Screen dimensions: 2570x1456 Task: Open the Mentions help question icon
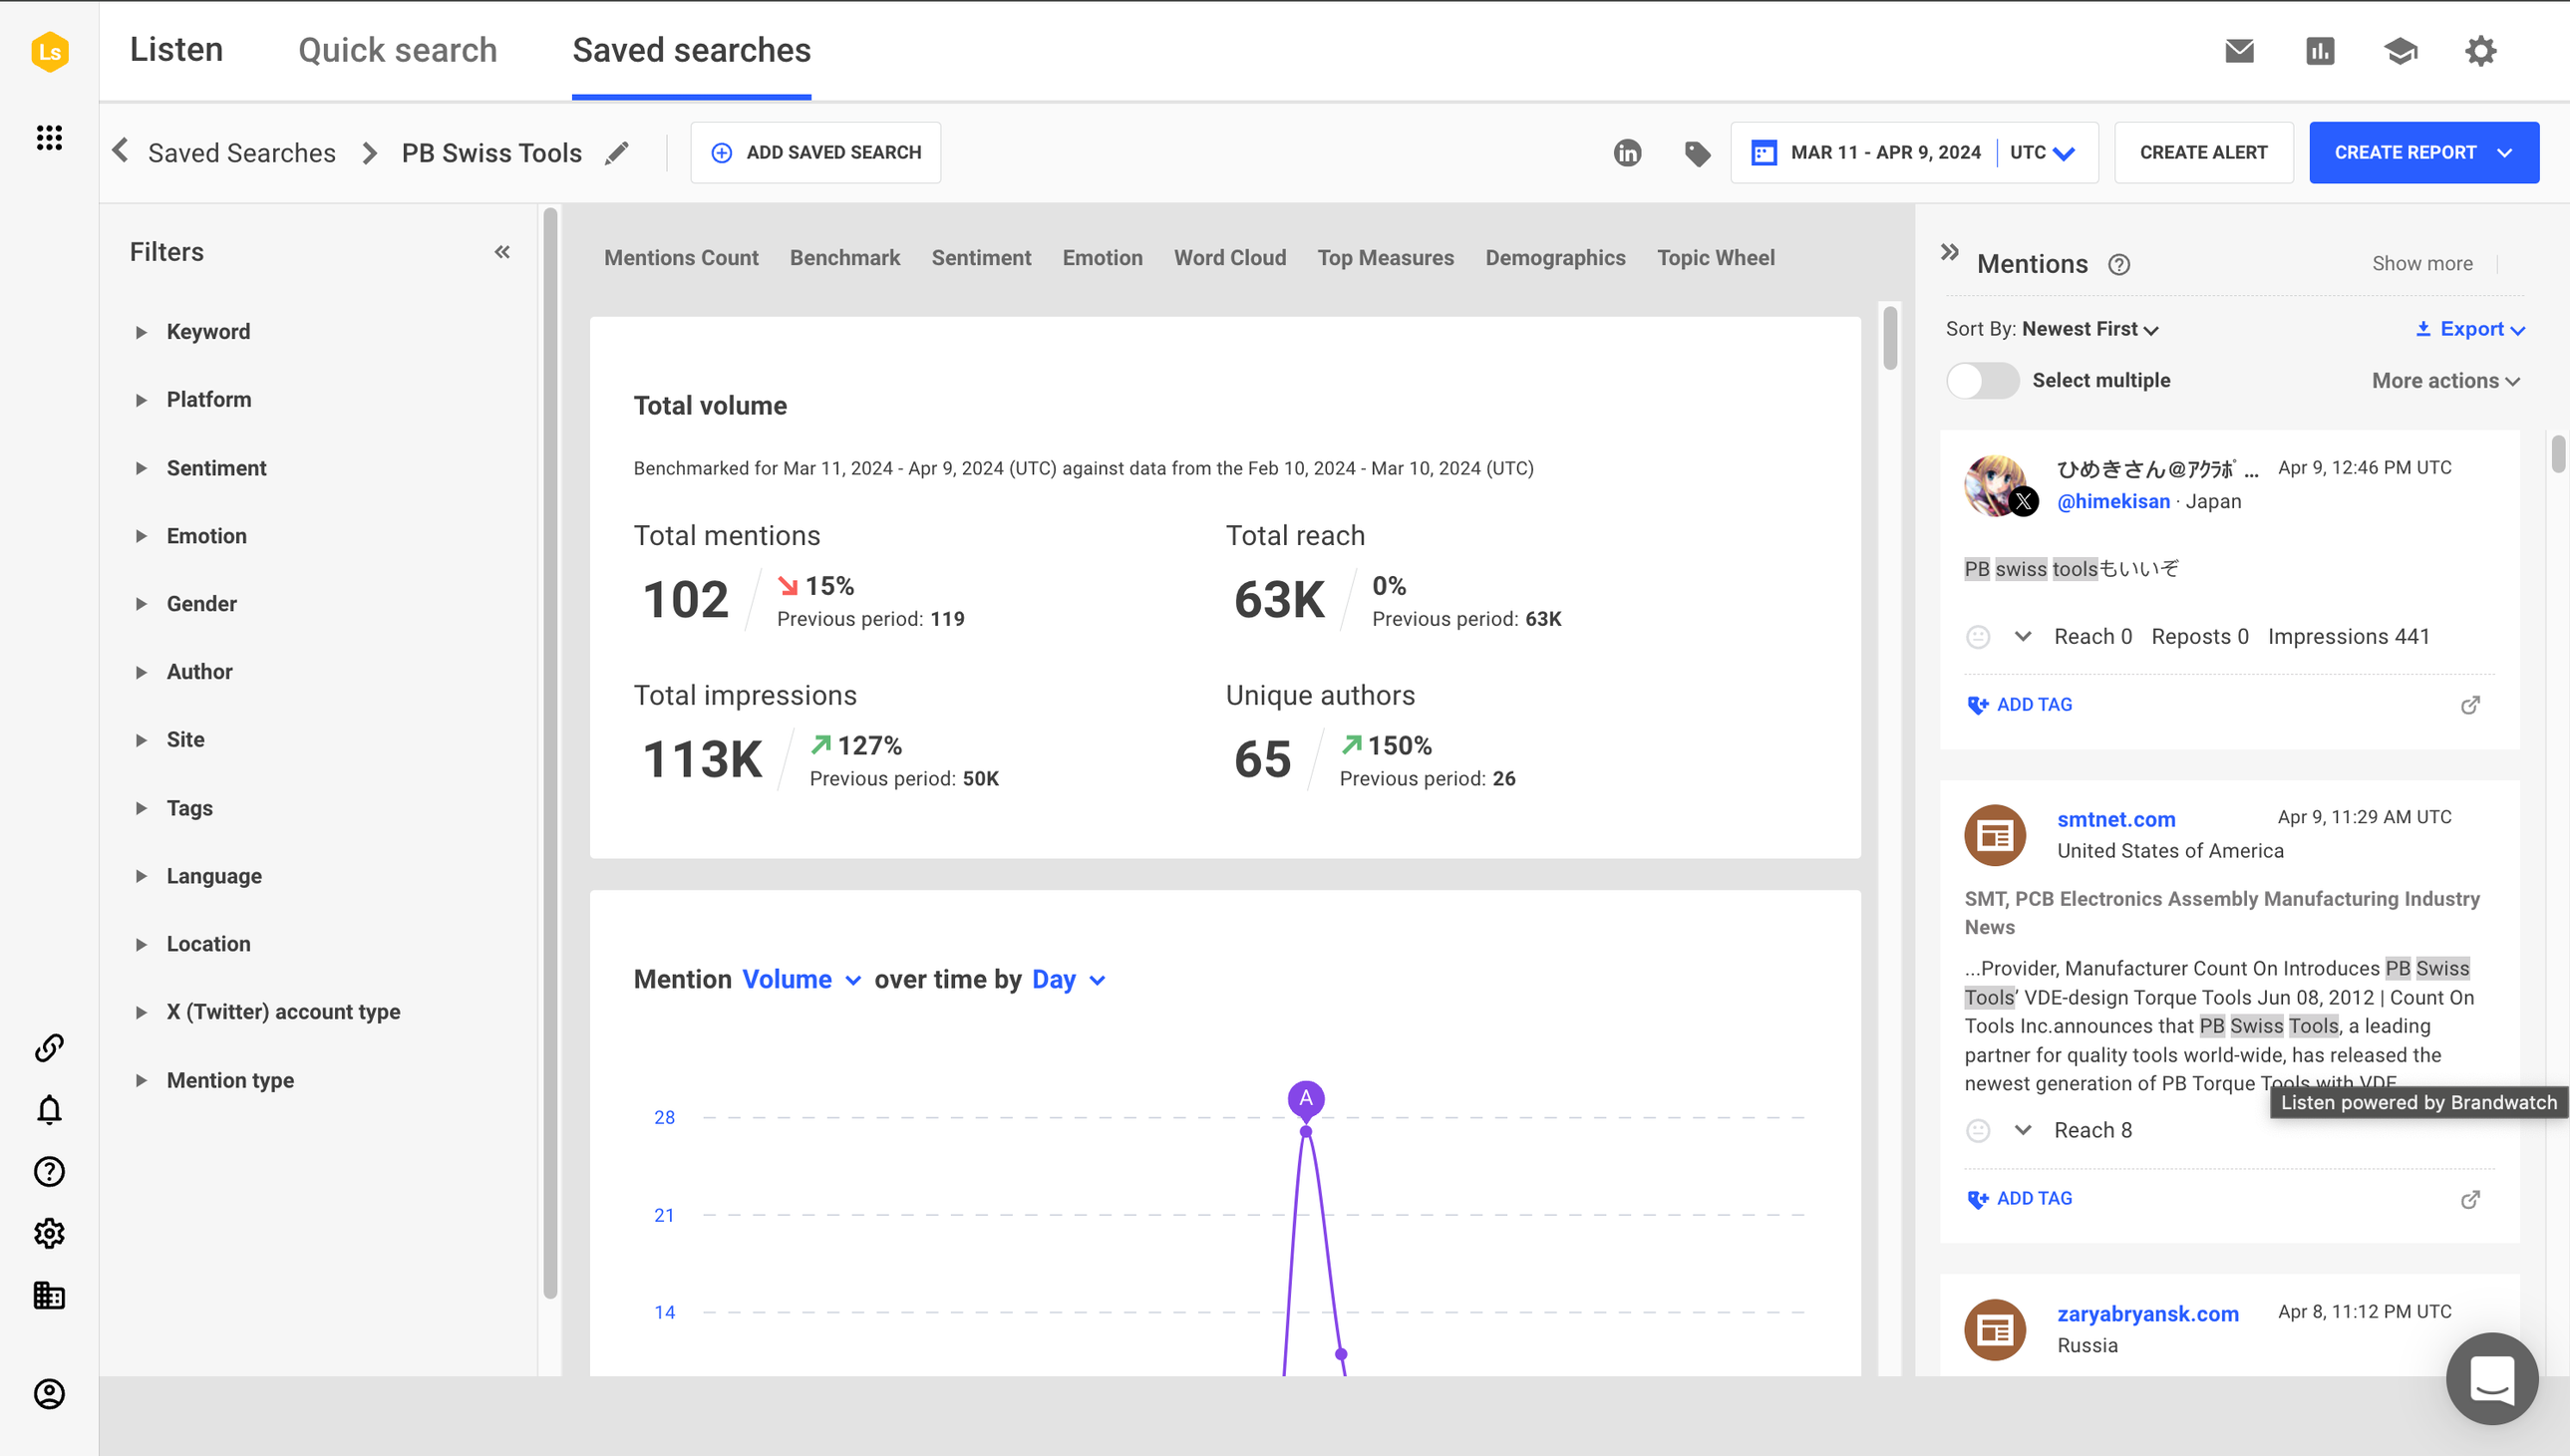2119,264
